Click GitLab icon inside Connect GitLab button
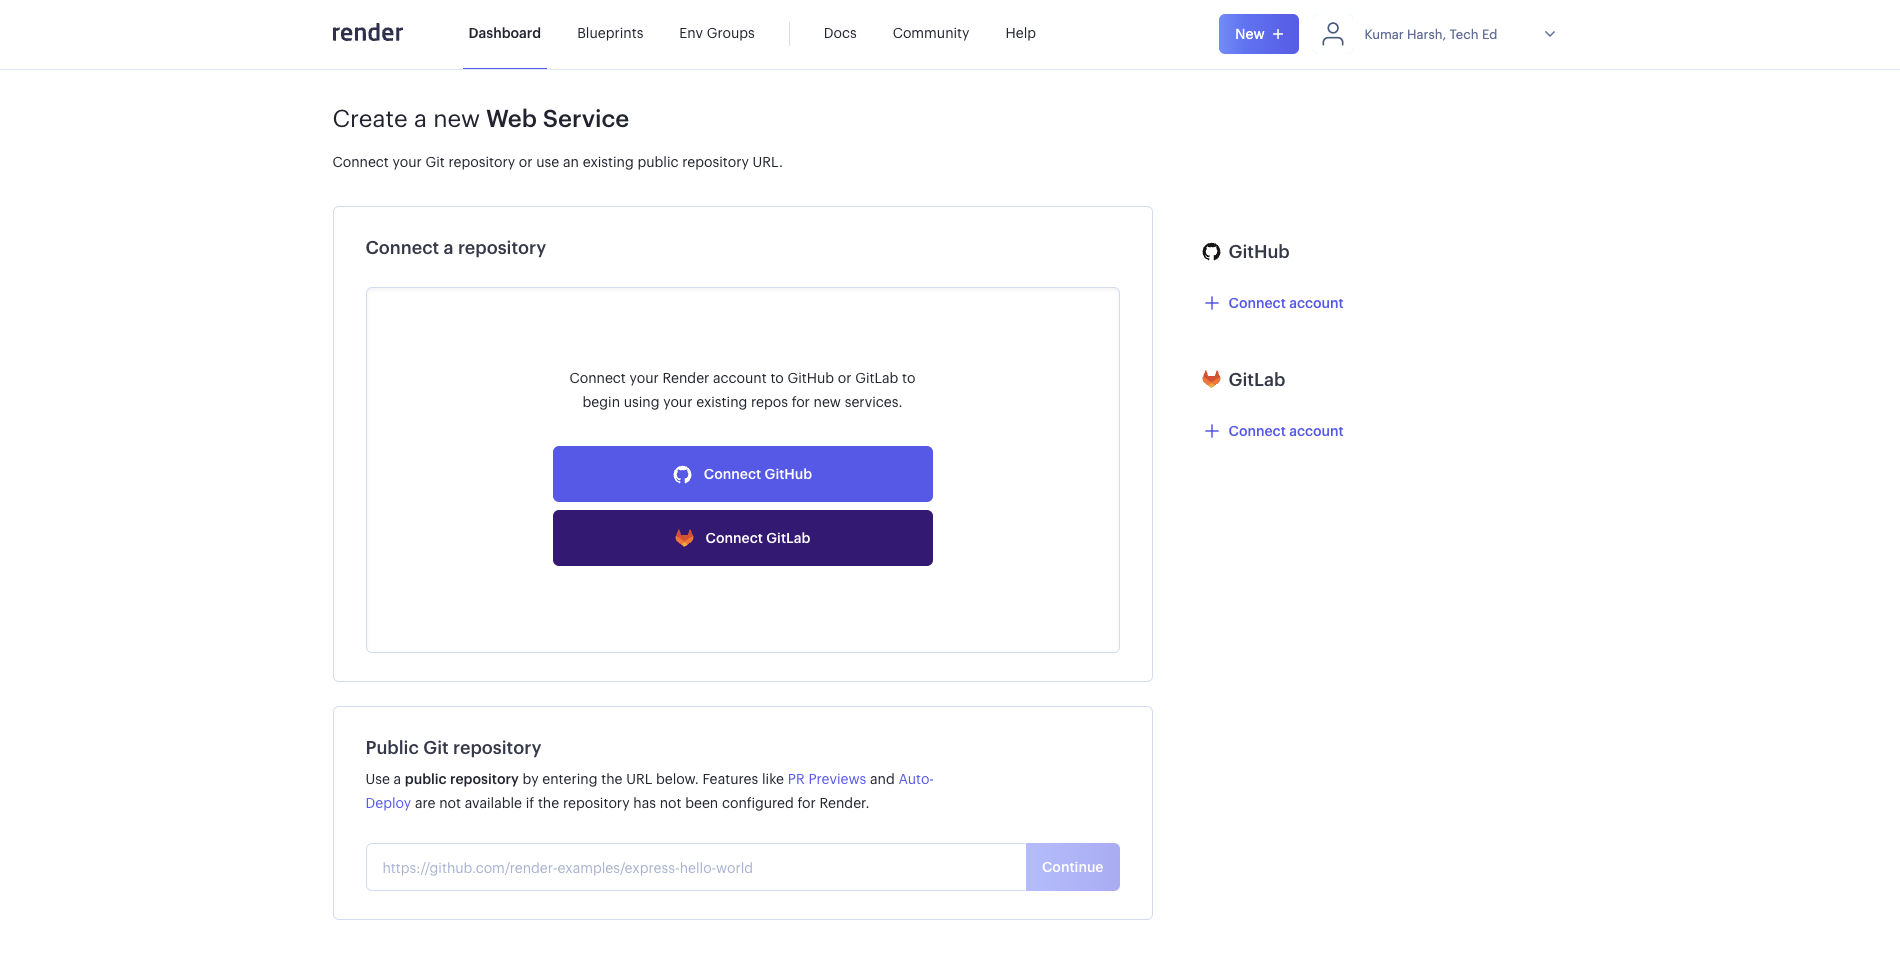The image size is (1900, 976). point(684,538)
